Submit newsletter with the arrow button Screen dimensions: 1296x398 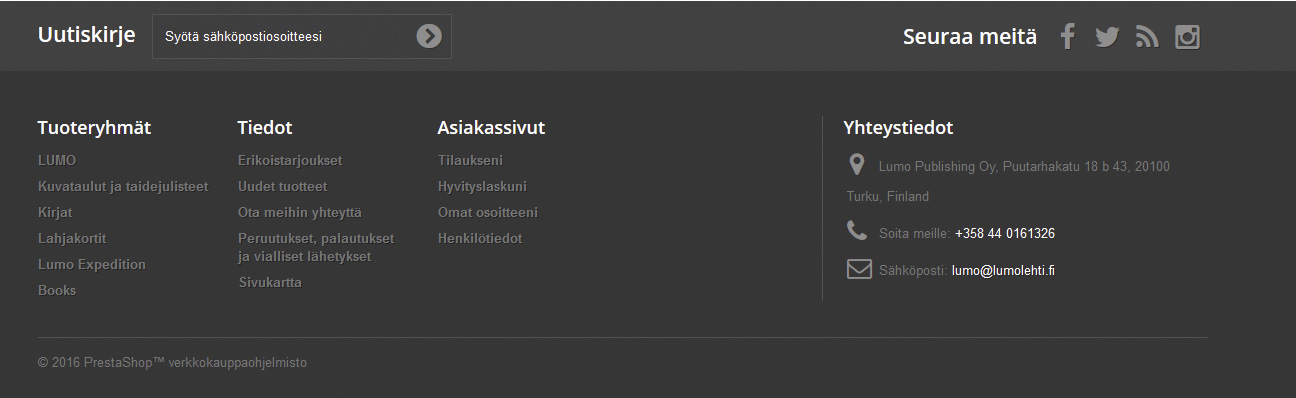pos(429,36)
